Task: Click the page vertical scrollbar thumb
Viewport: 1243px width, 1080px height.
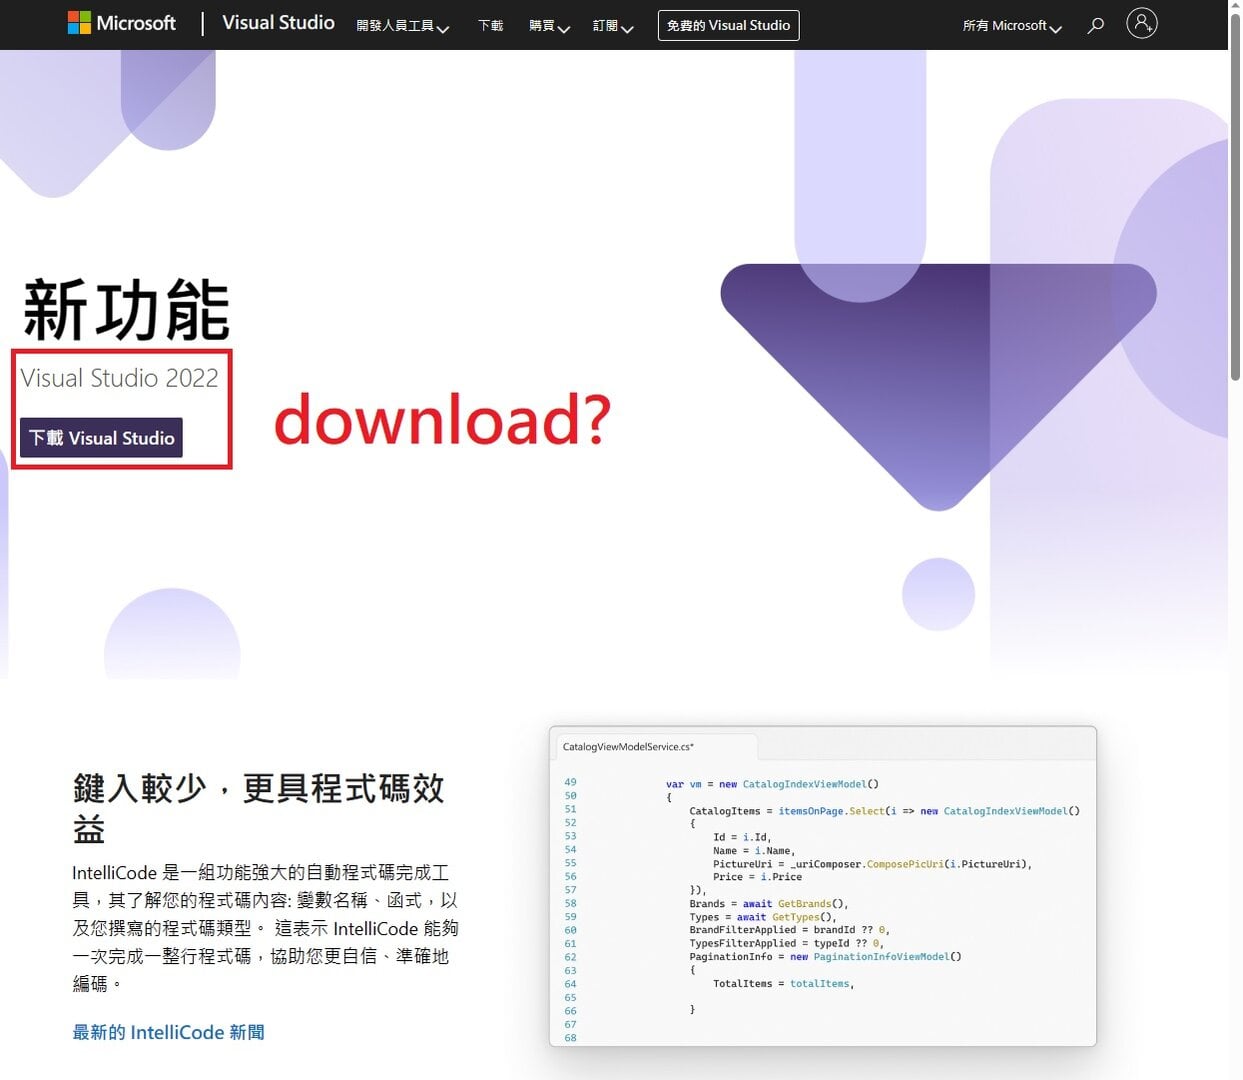Action: [x=1235, y=197]
